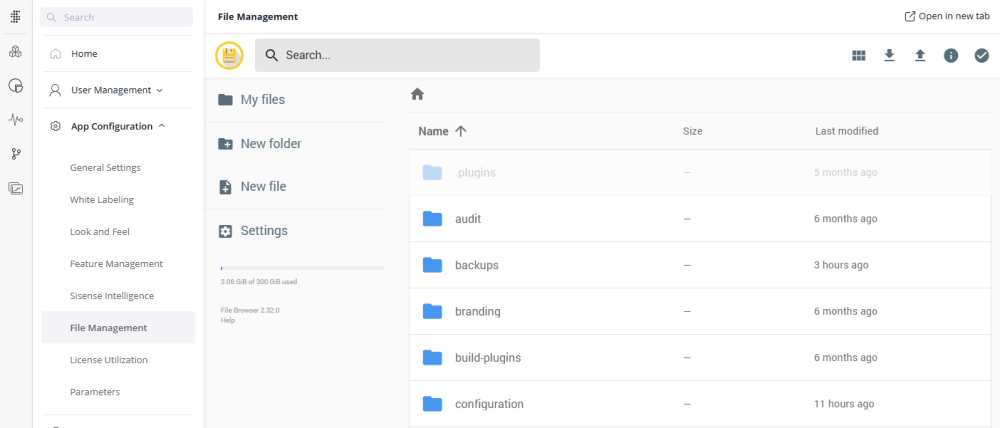Click the download icon in the toolbar

[x=889, y=56]
